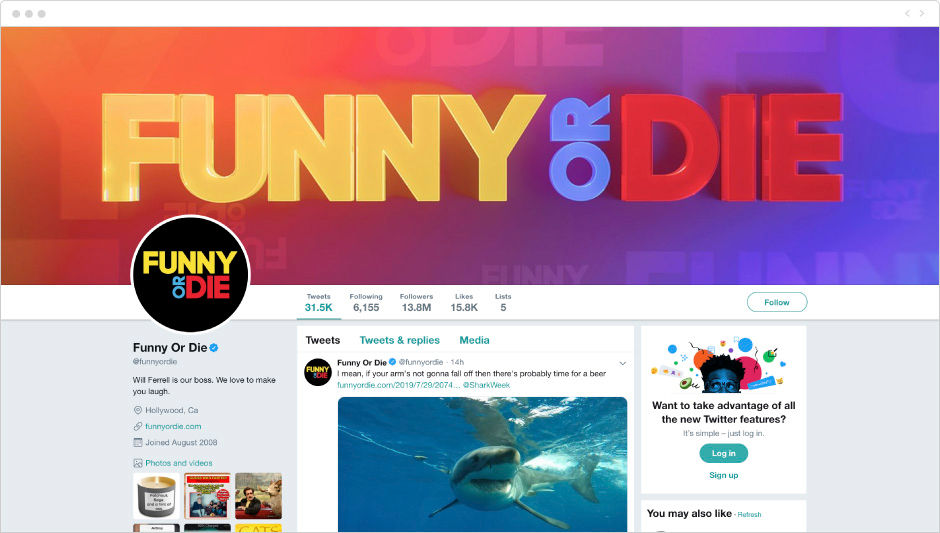This screenshot has height=533, width=940.
Task: Click the browser back arrow
Action: 907,13
